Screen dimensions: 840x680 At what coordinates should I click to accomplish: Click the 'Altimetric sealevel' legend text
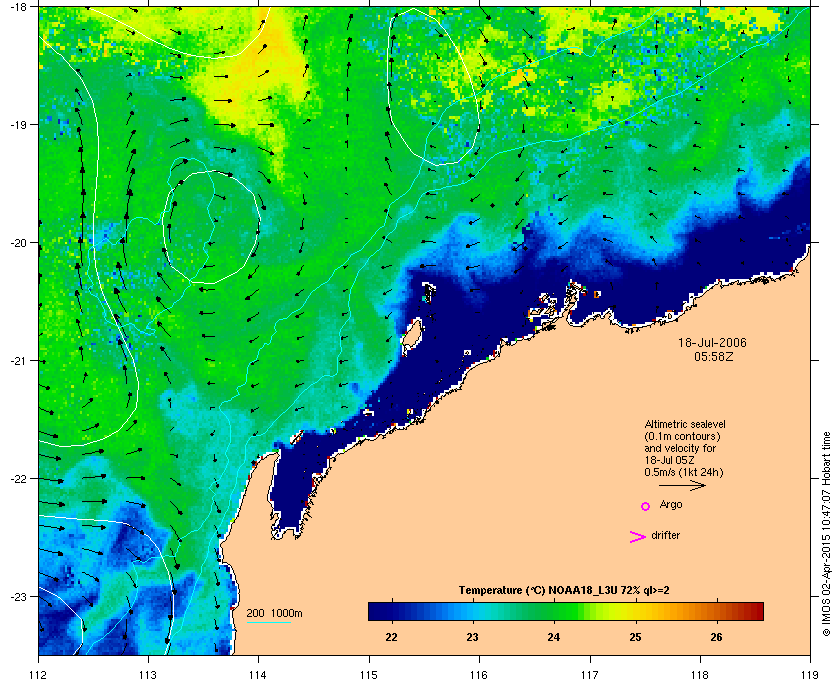(x=685, y=424)
